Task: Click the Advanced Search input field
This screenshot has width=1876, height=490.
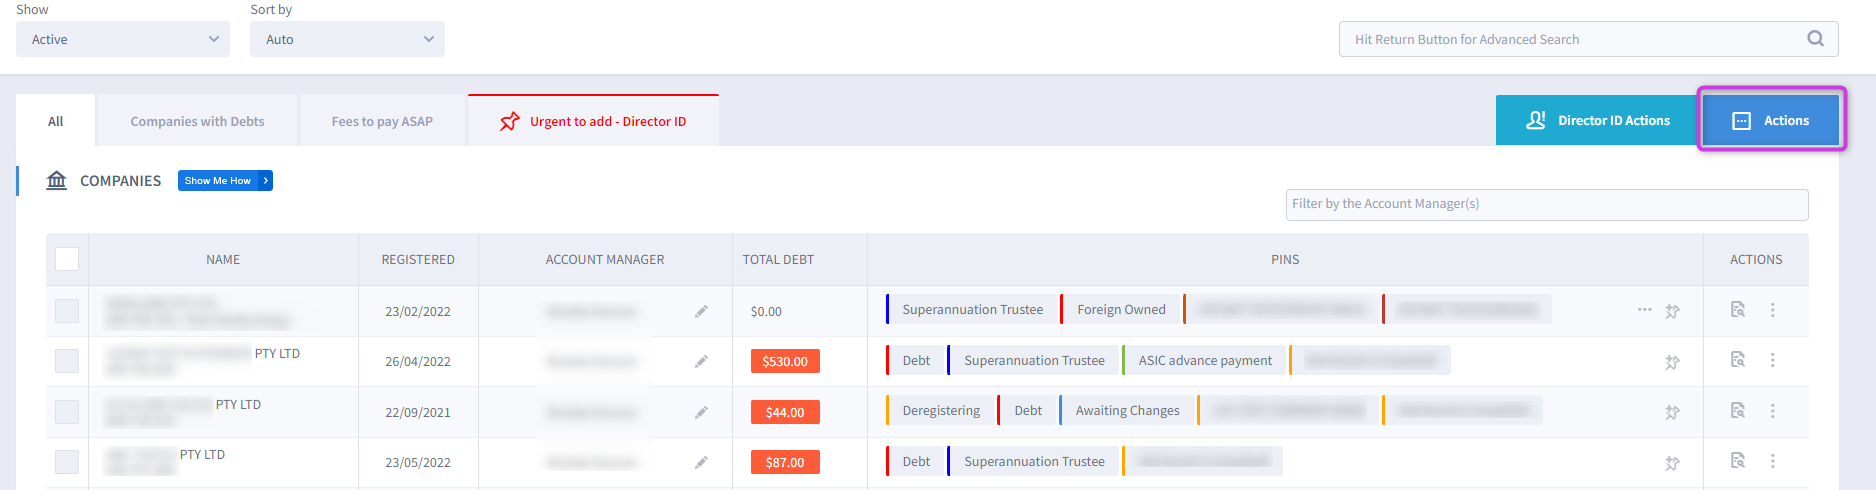Action: click(x=1570, y=39)
